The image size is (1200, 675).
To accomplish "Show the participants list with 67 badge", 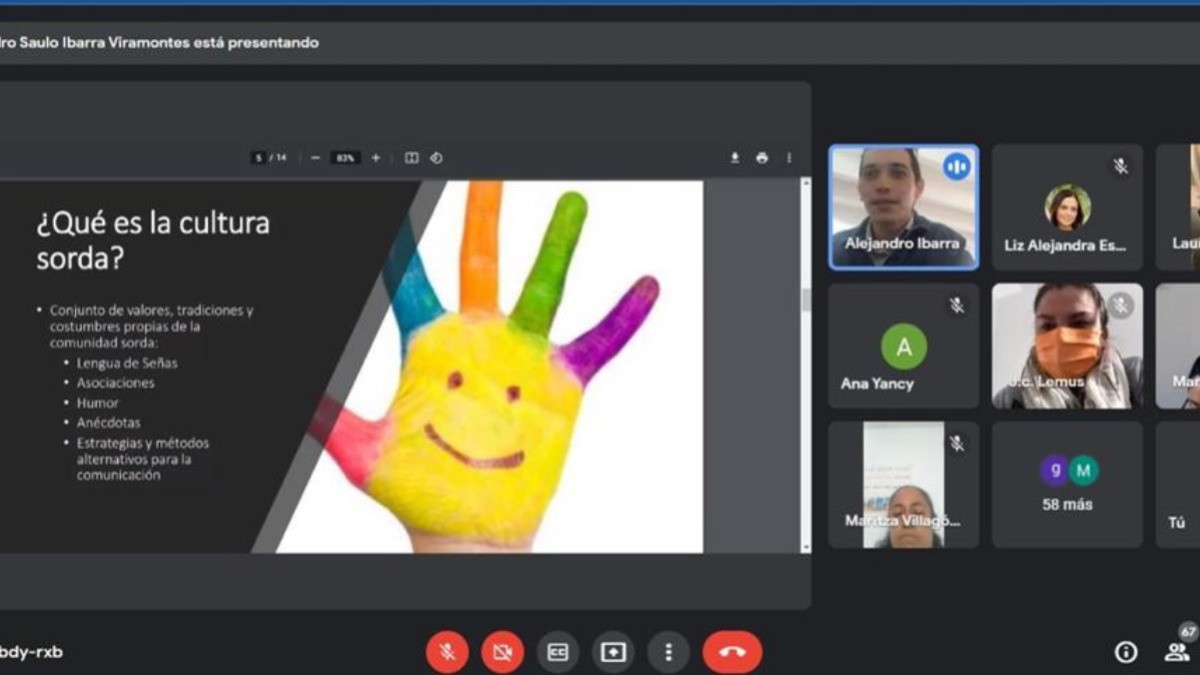I will (1176, 652).
